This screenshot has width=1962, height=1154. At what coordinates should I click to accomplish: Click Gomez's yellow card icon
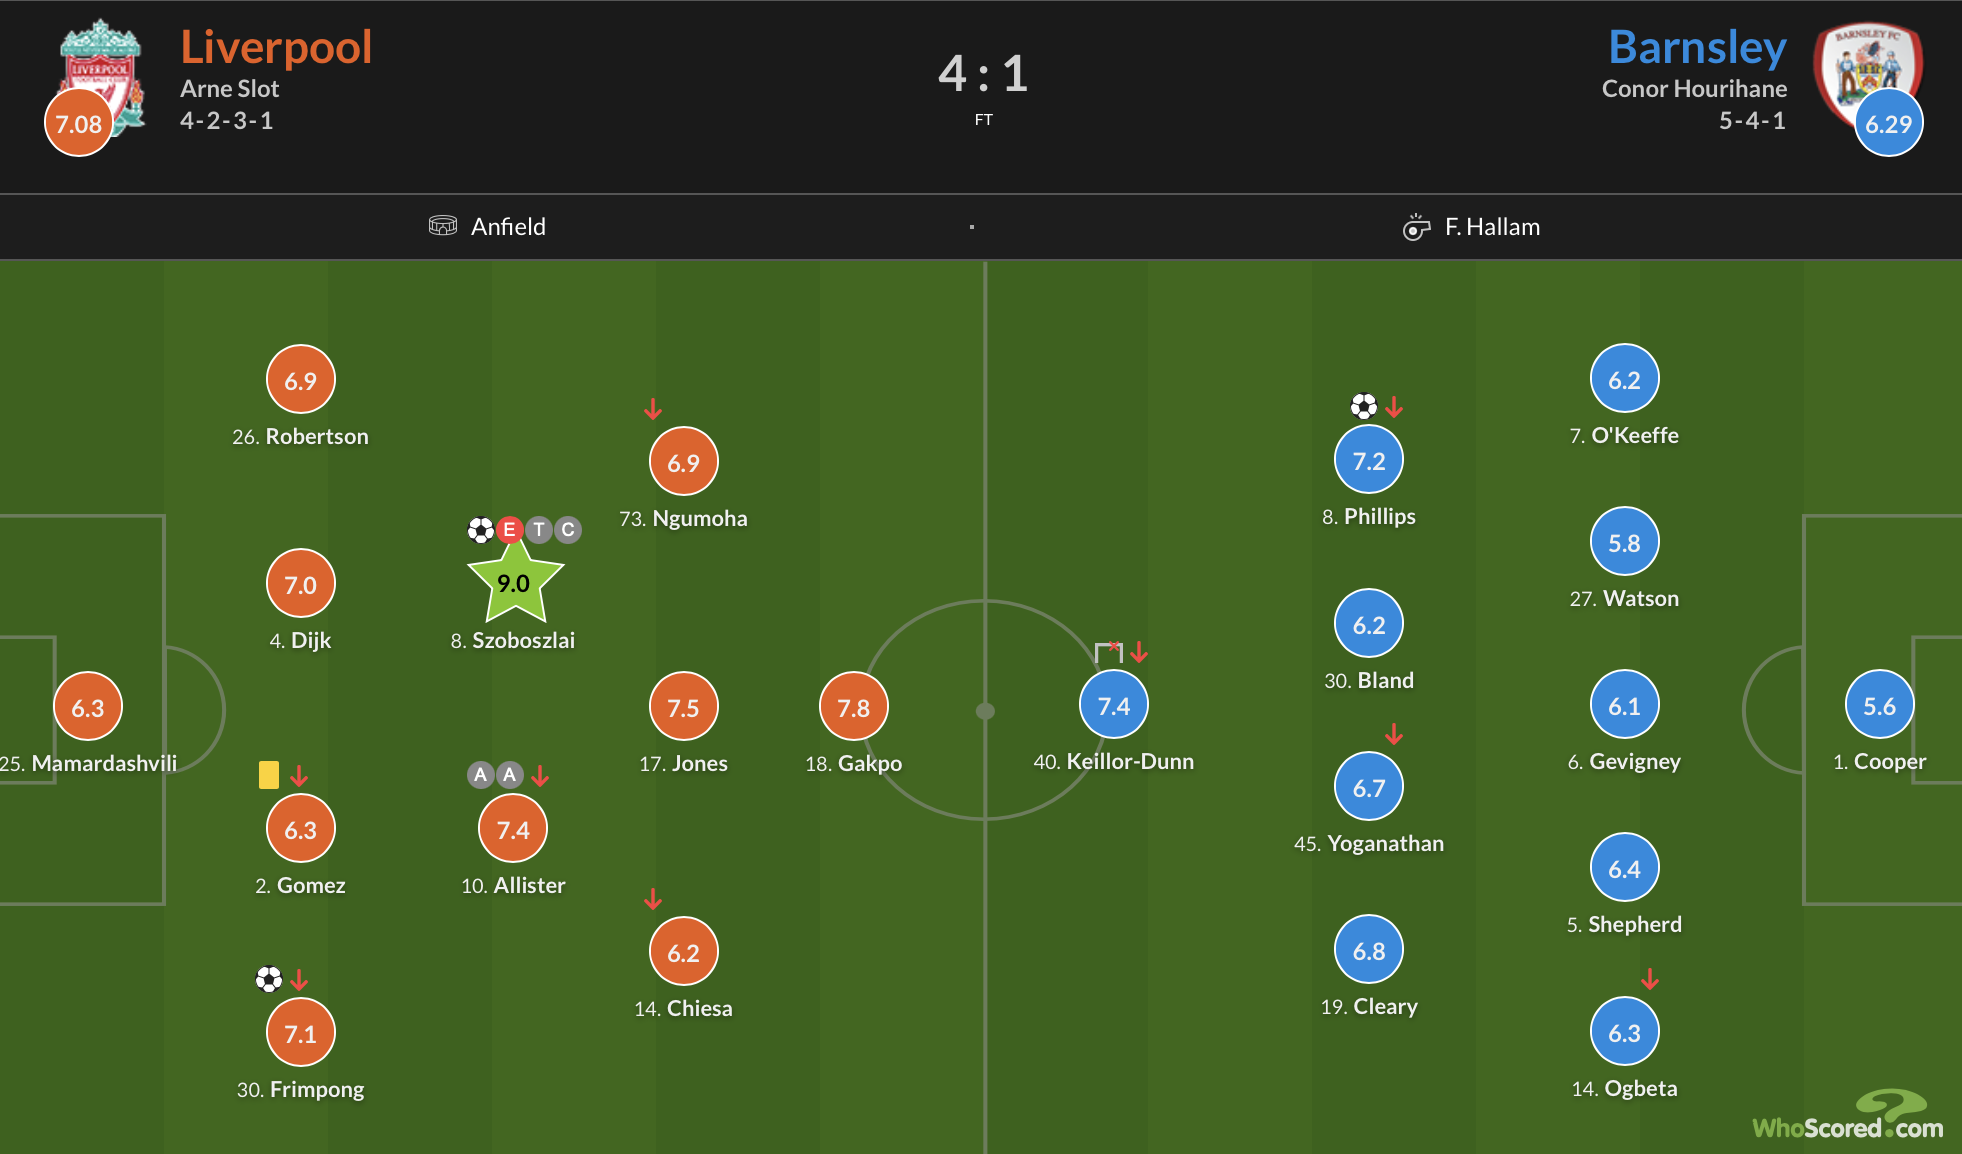[x=269, y=775]
